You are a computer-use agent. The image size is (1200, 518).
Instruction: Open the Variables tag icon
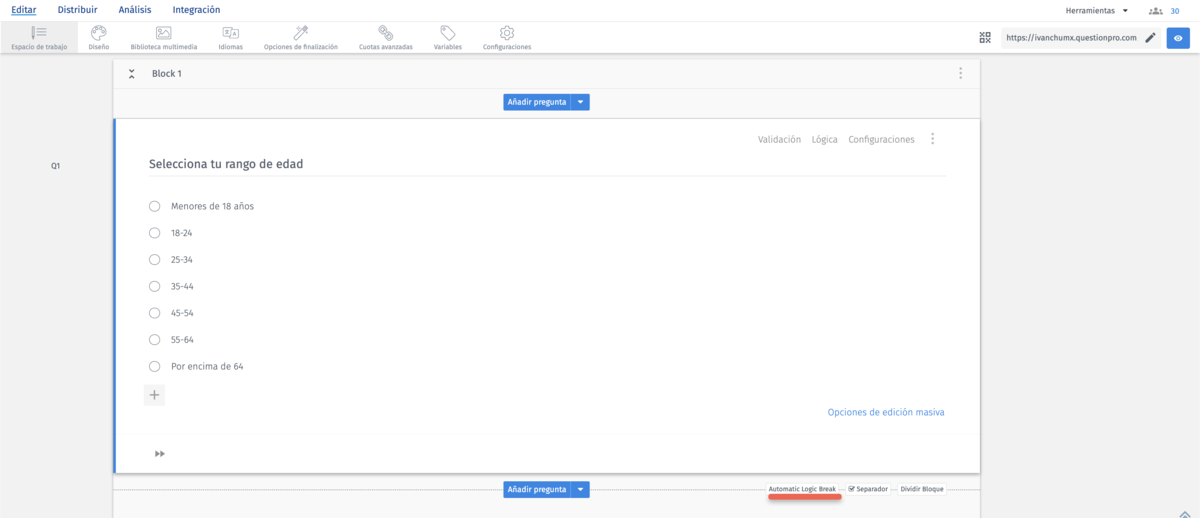448,33
